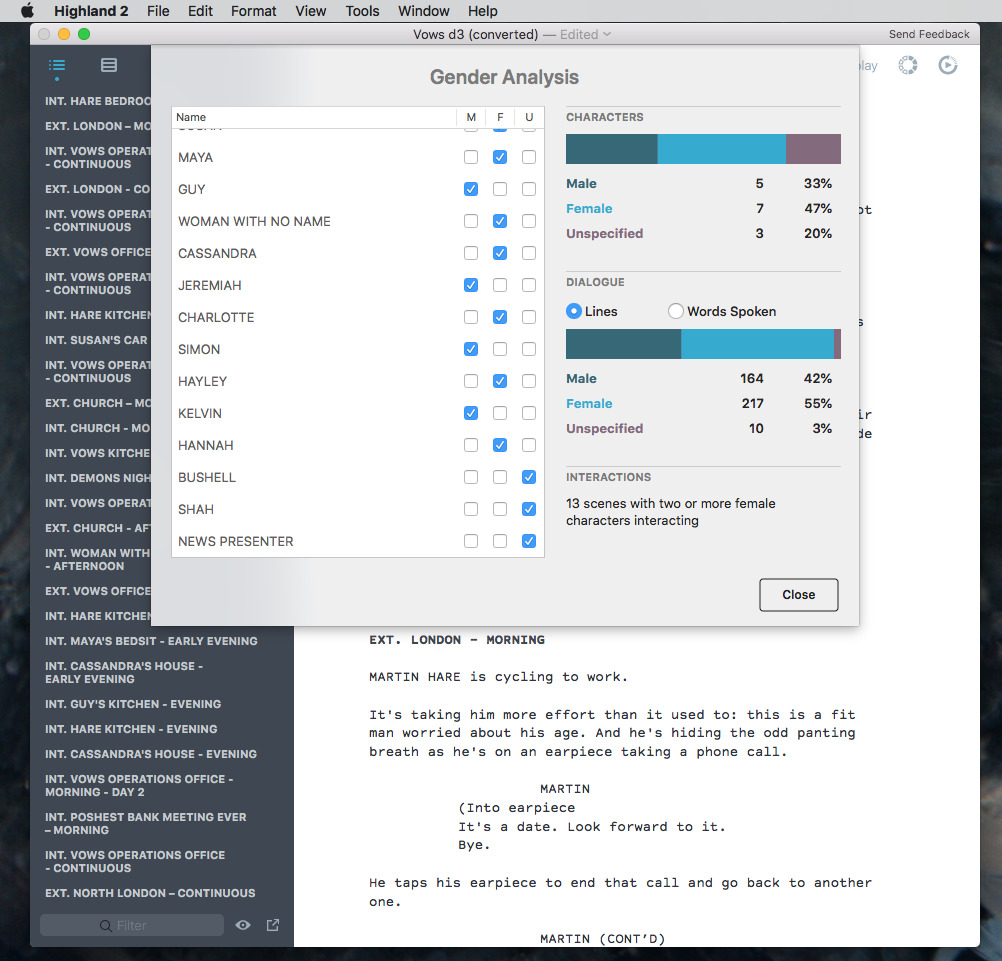Click the Male segment of Characters bar
Screen dimensions: 1002x961
tap(612, 149)
